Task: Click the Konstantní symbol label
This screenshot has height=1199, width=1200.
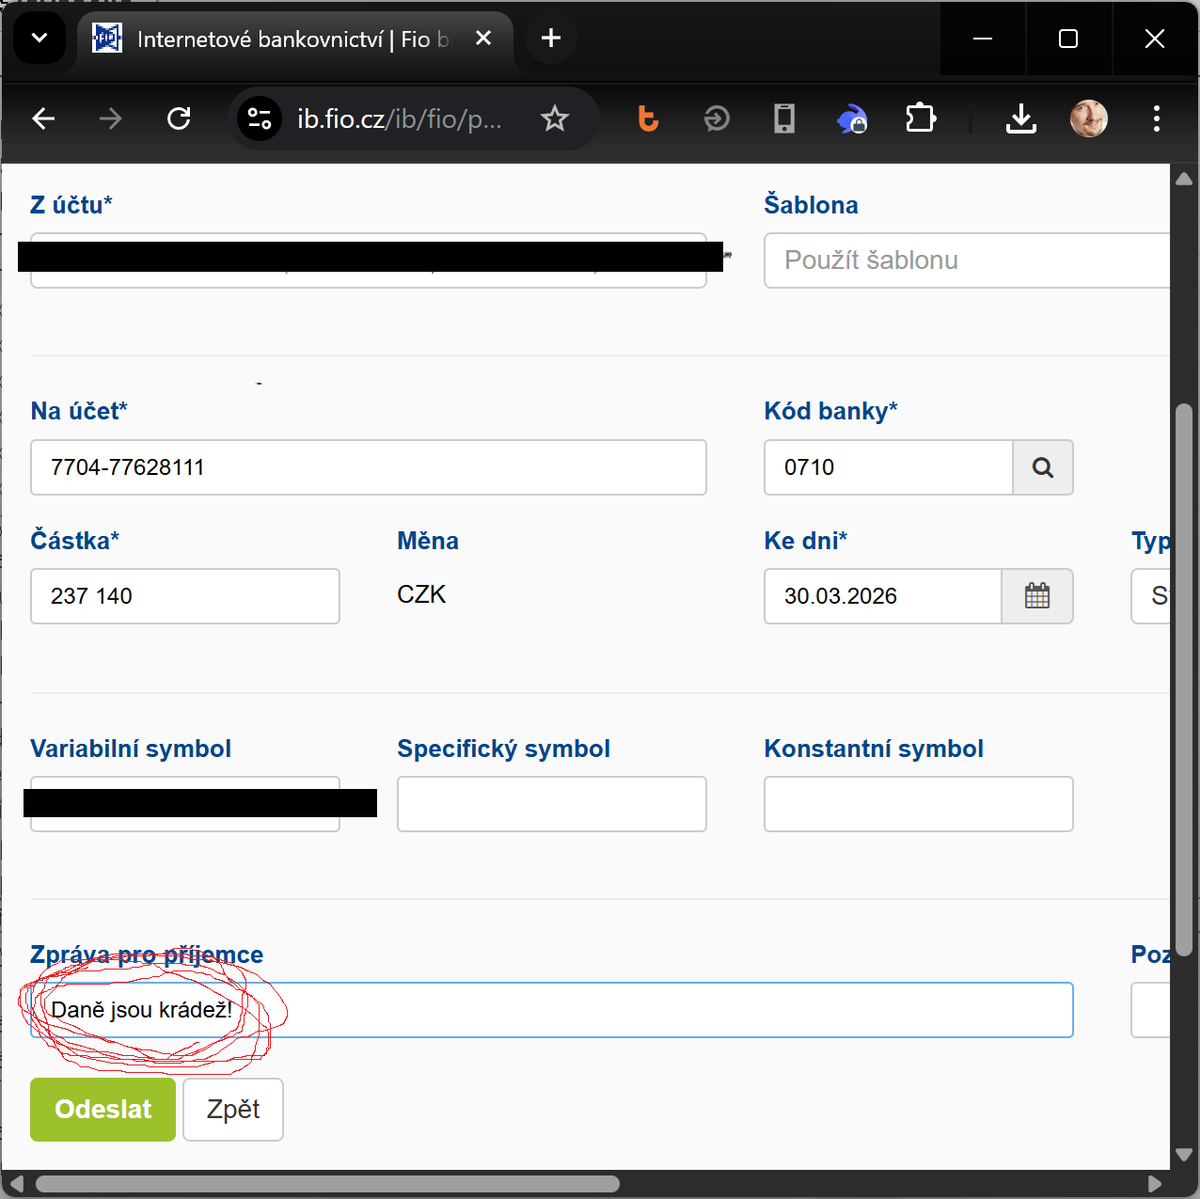Action: pyautogui.click(x=874, y=749)
